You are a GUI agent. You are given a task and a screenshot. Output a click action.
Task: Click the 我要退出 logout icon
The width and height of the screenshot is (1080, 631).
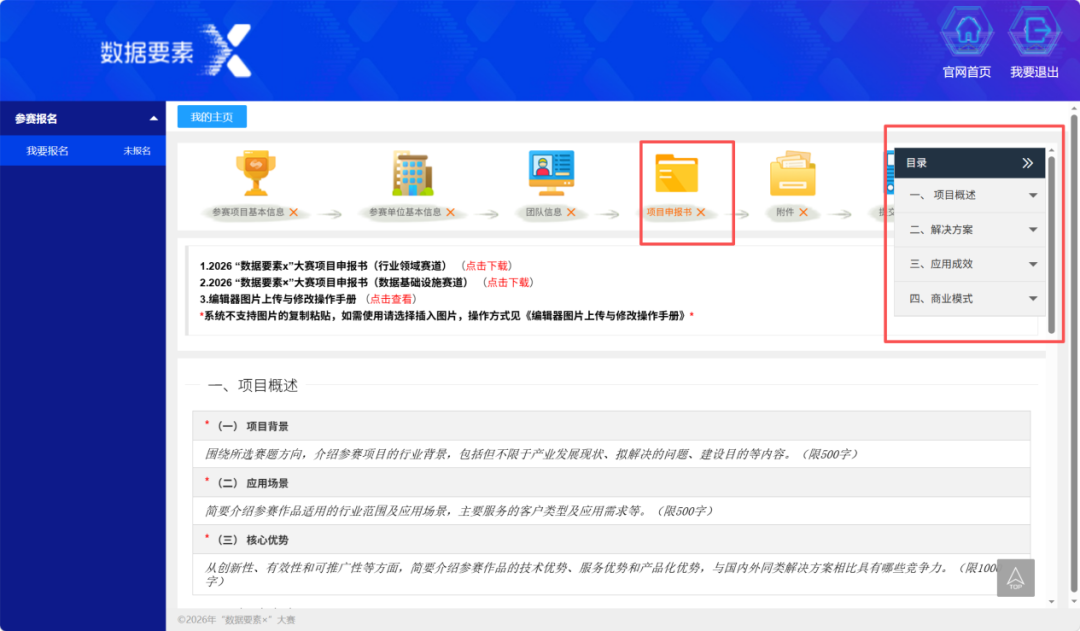tap(1034, 31)
